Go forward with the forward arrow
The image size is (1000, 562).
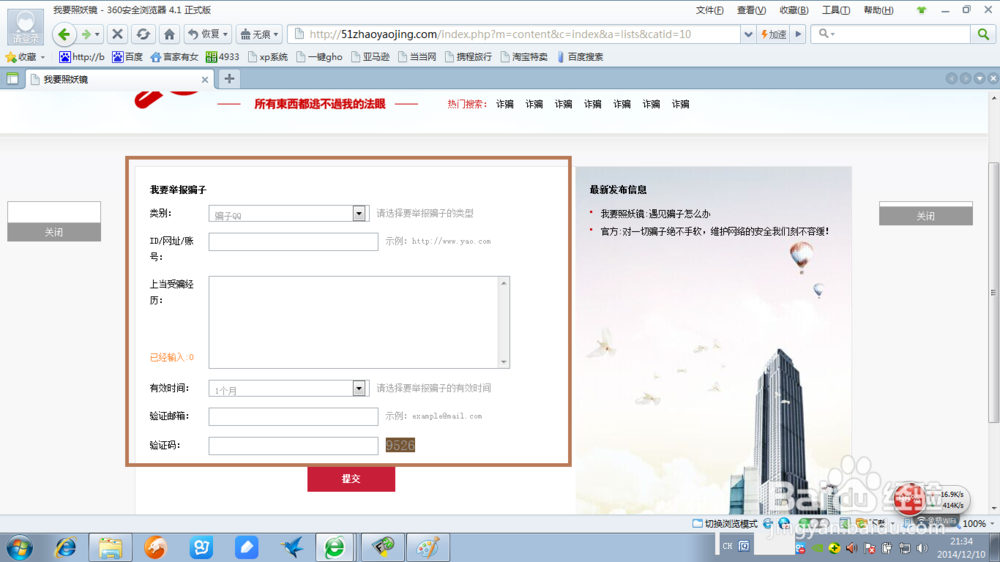pyautogui.click(x=85, y=34)
